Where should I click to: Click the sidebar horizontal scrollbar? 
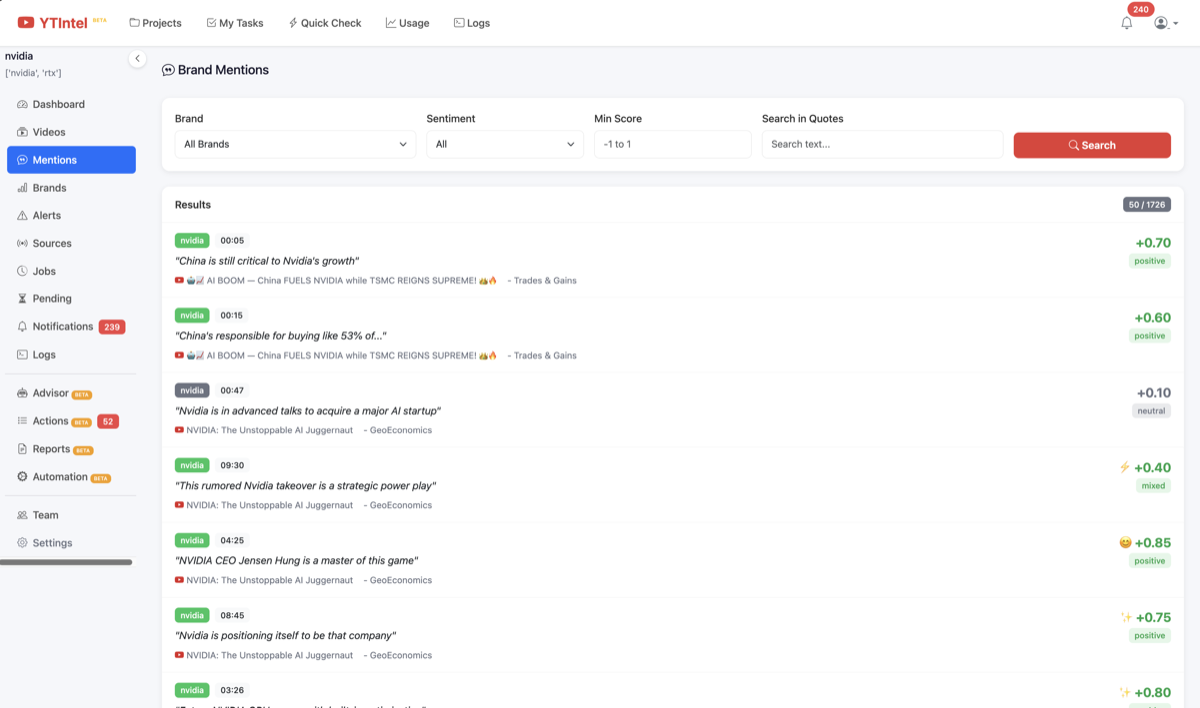(66, 562)
